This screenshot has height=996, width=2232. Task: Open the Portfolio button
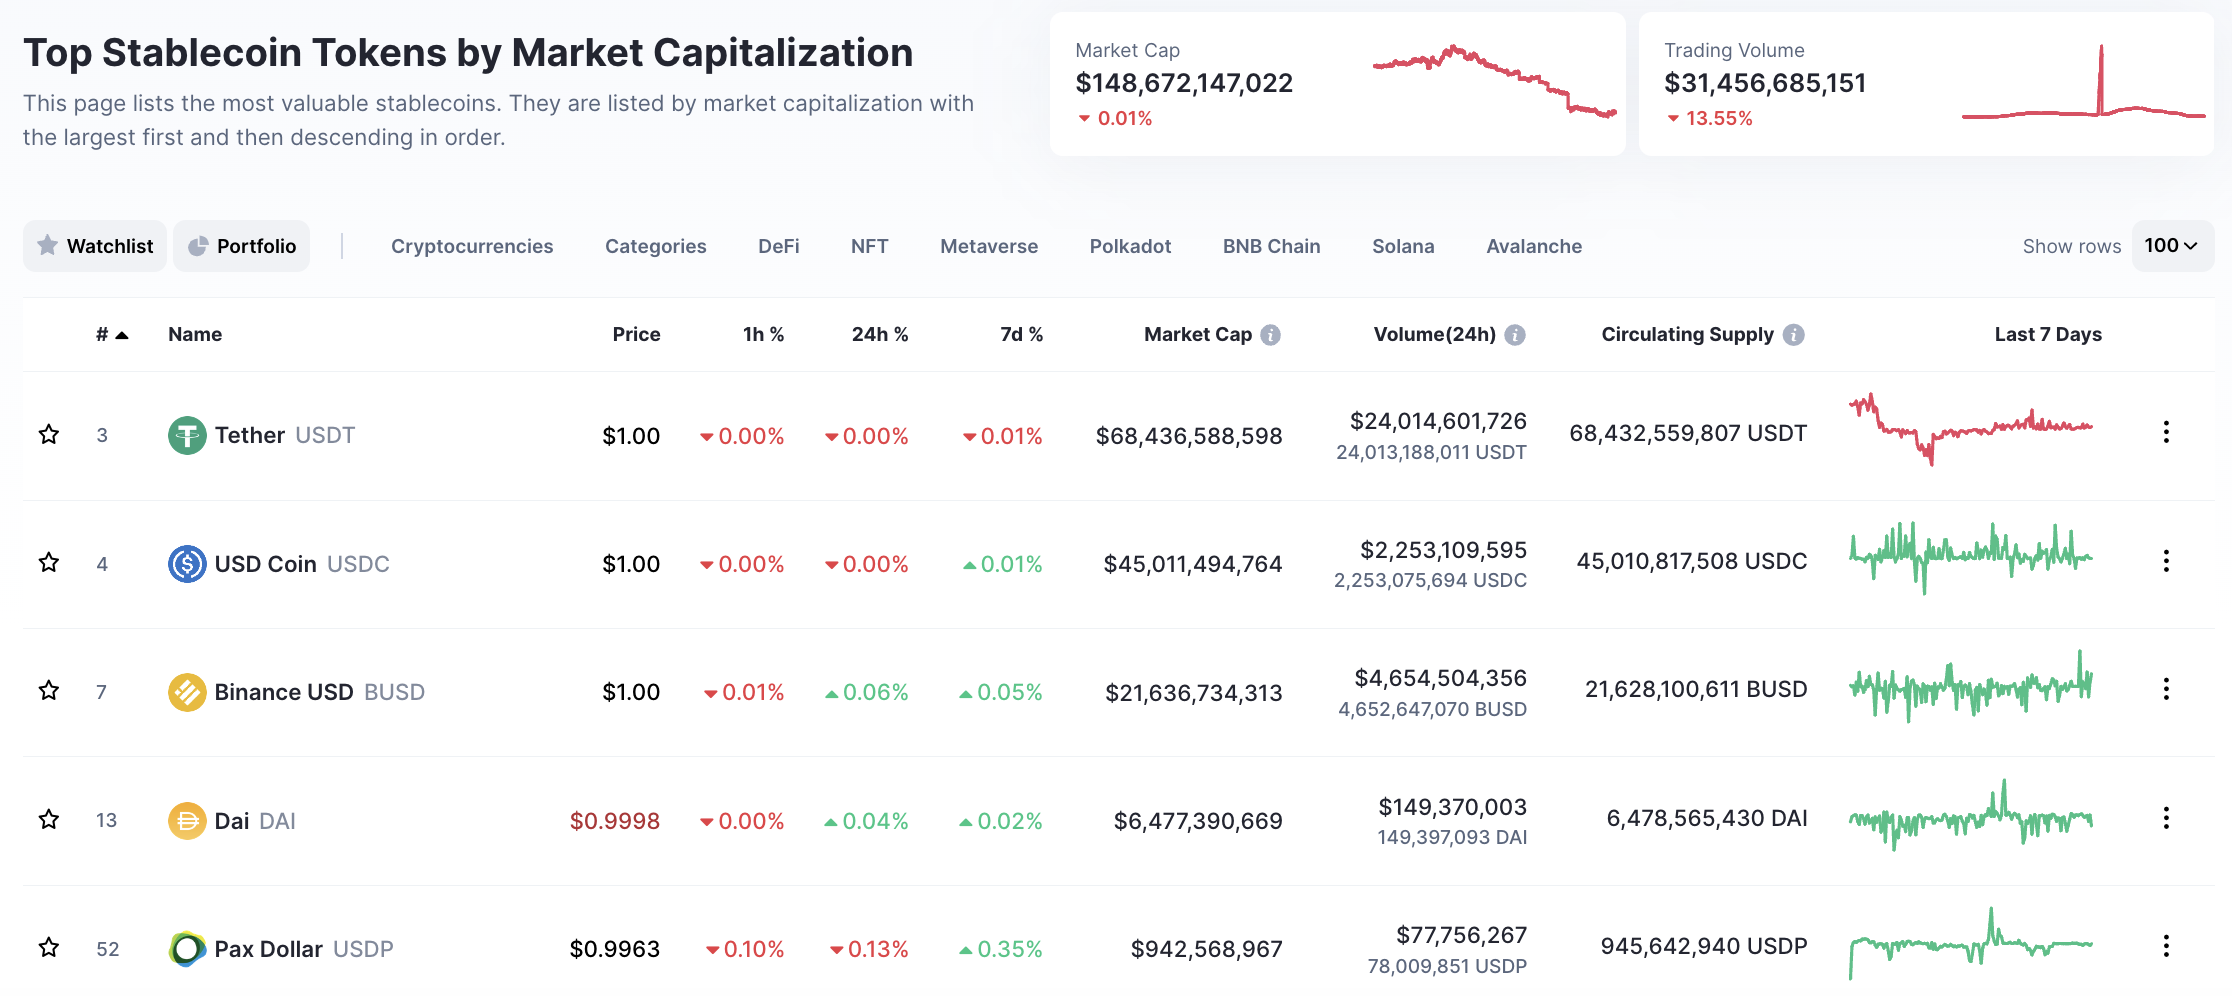point(242,246)
